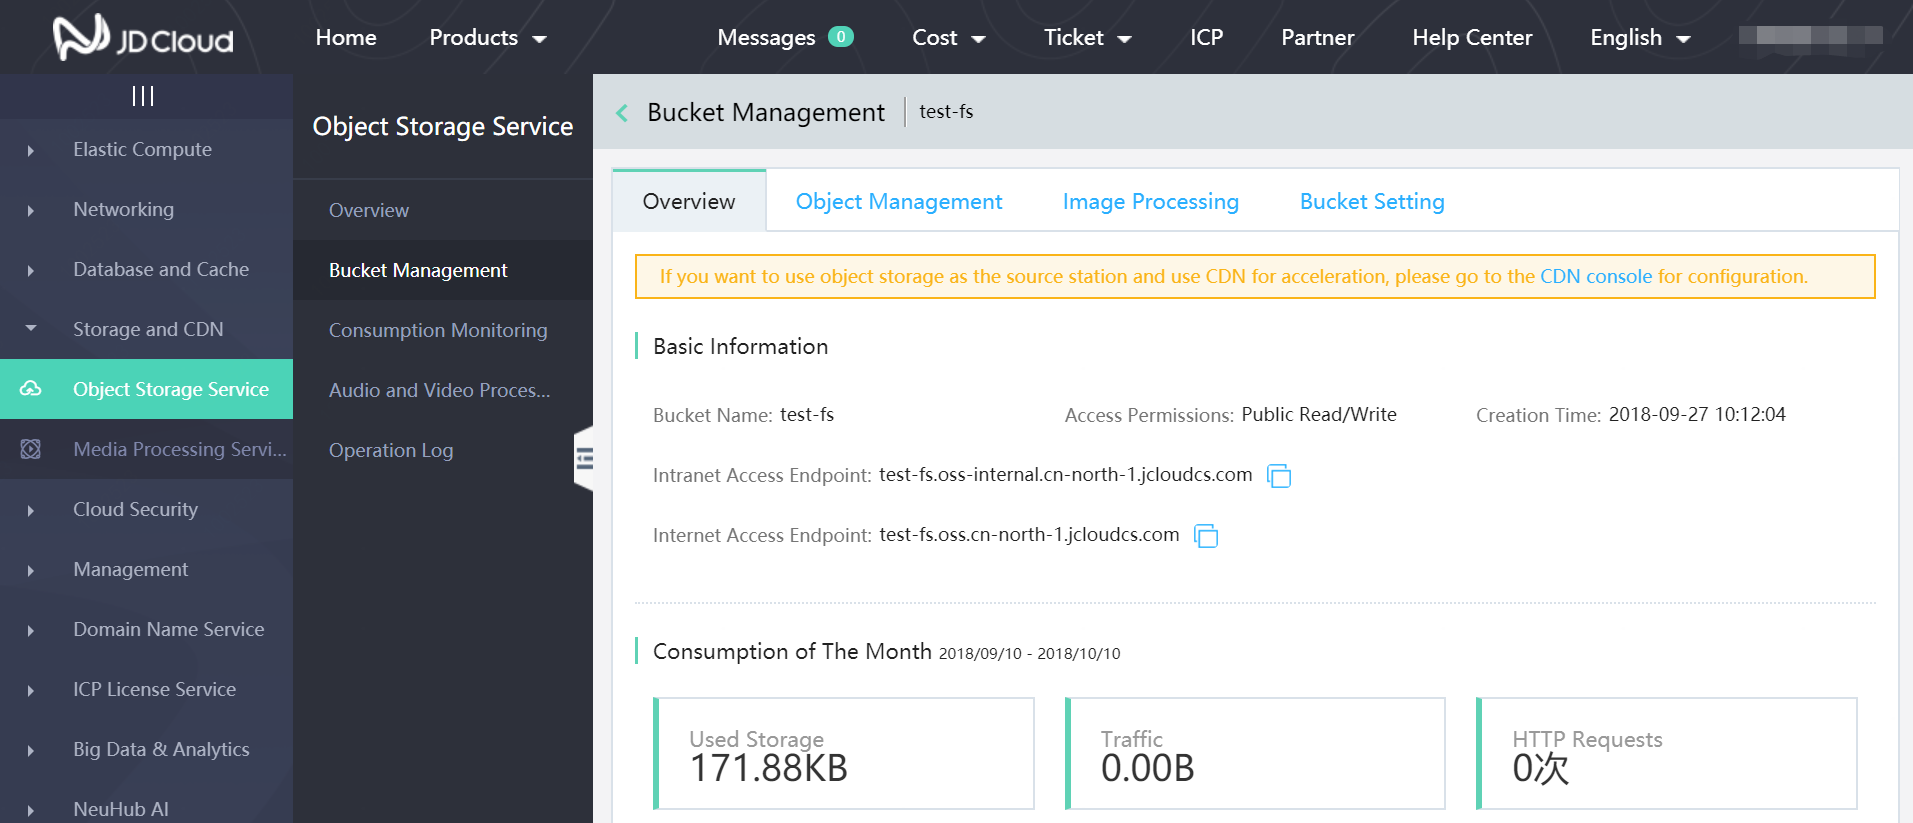The image size is (1913, 823).
Task: Click the test-fs.oss-internal.cn-north-1.jcloudcs.com text
Action: point(1066,475)
